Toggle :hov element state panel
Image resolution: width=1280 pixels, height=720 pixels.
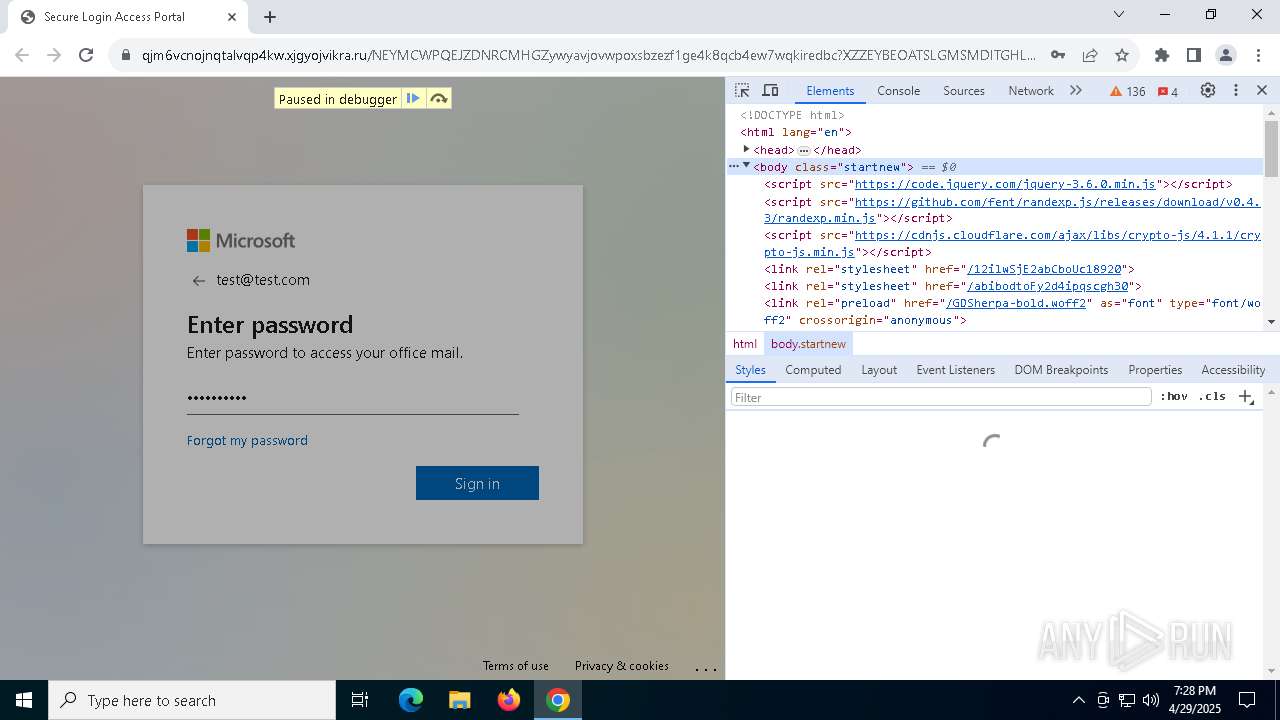click(1174, 397)
